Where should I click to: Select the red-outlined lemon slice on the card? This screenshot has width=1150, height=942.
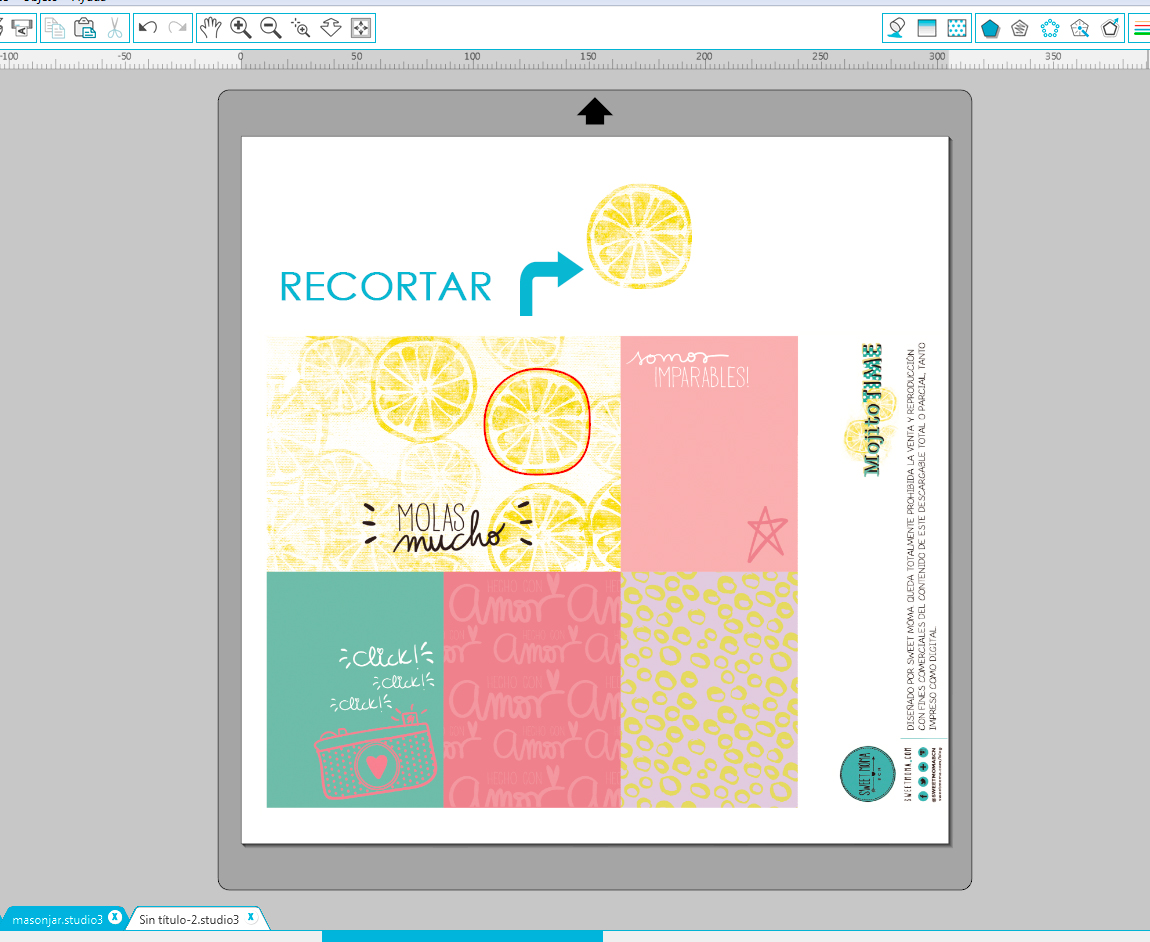click(x=537, y=421)
